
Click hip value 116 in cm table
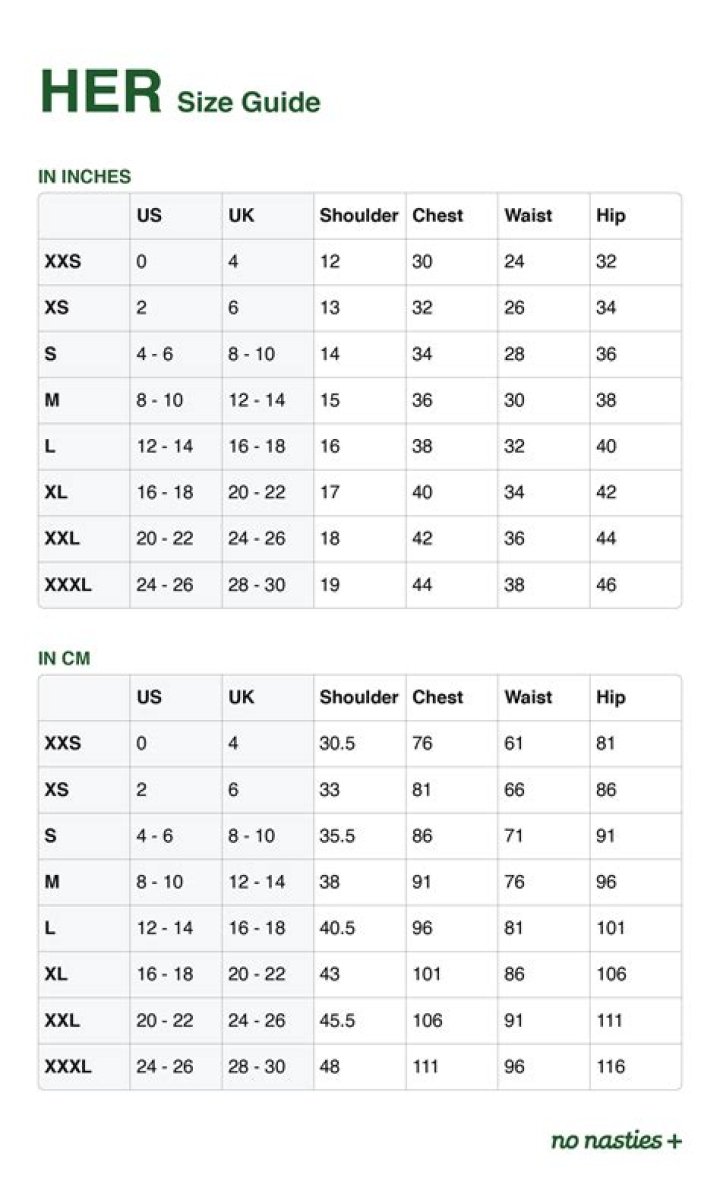(x=611, y=1067)
